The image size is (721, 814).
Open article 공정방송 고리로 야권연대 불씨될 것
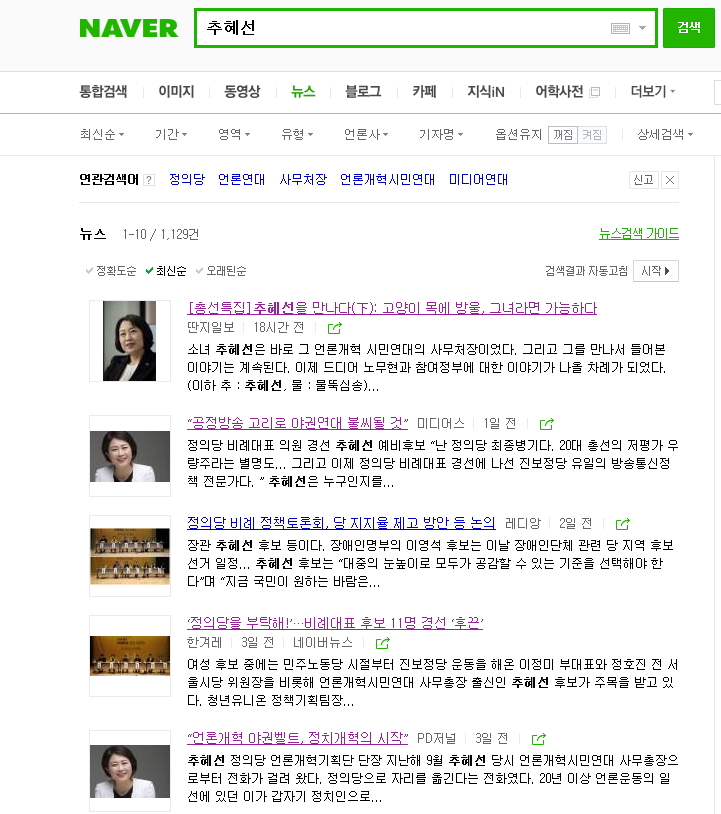297,423
